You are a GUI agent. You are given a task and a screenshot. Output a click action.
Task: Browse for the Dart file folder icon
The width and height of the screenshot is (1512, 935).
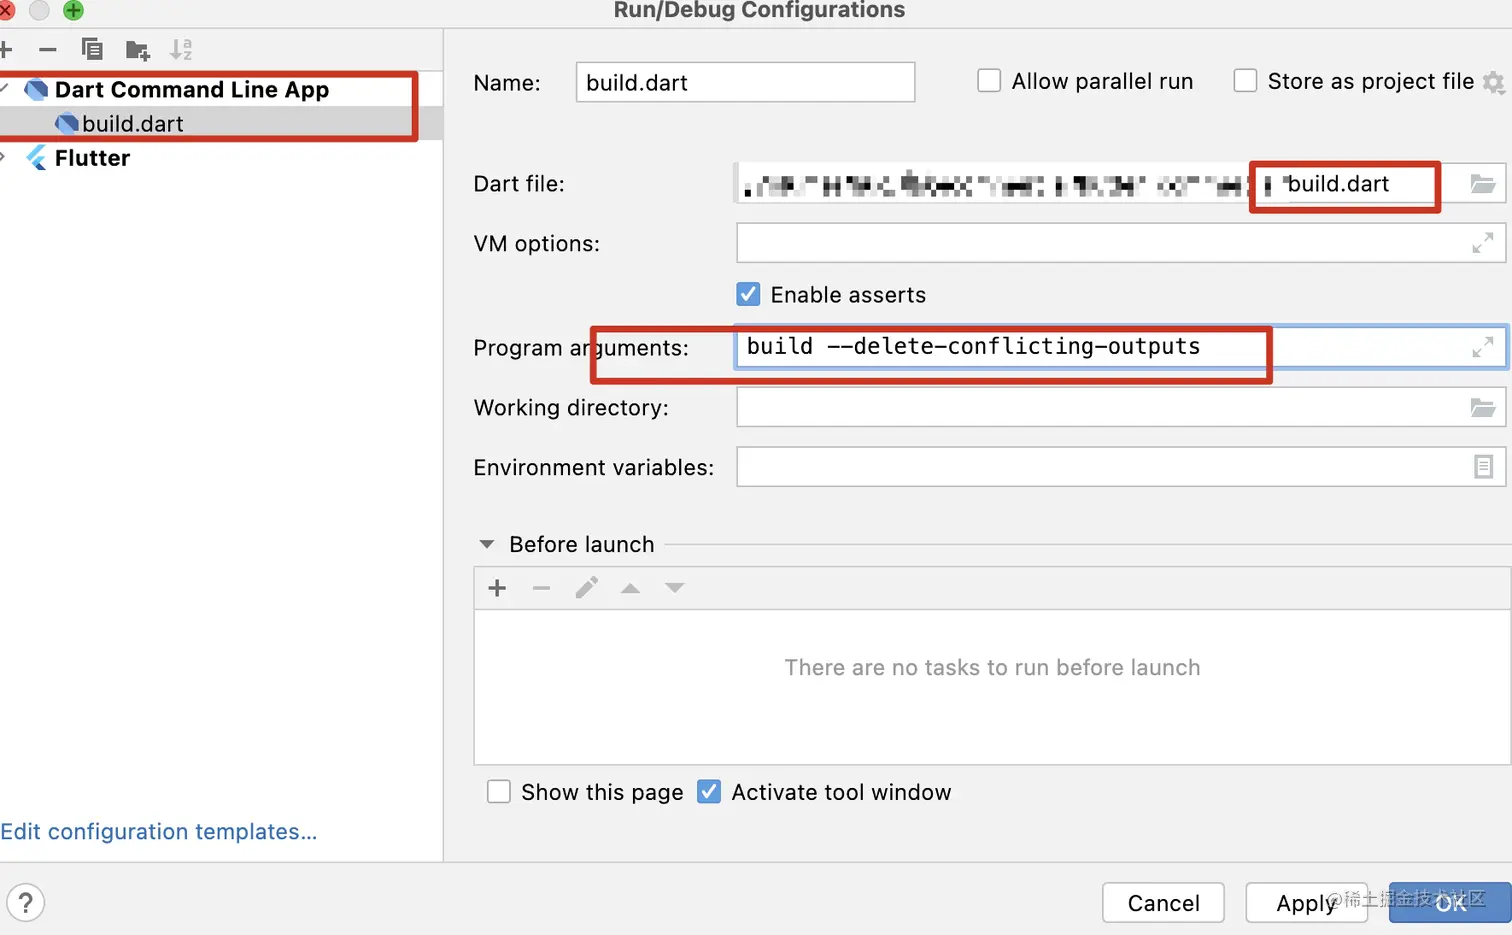(1482, 184)
